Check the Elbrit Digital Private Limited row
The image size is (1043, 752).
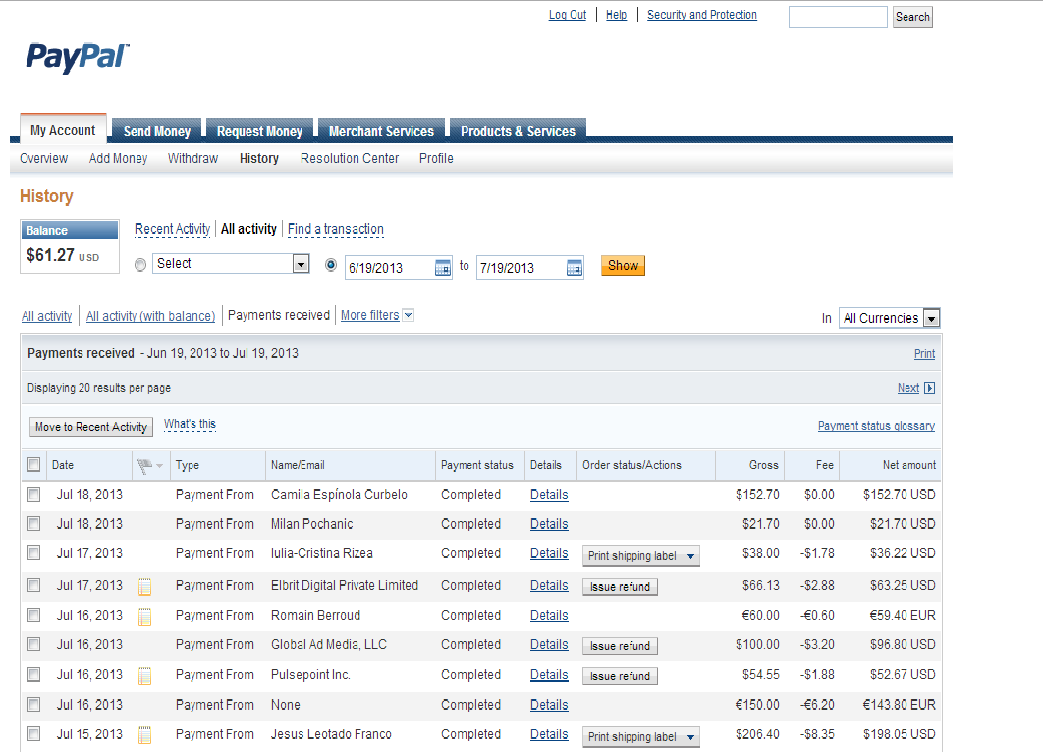(x=33, y=584)
